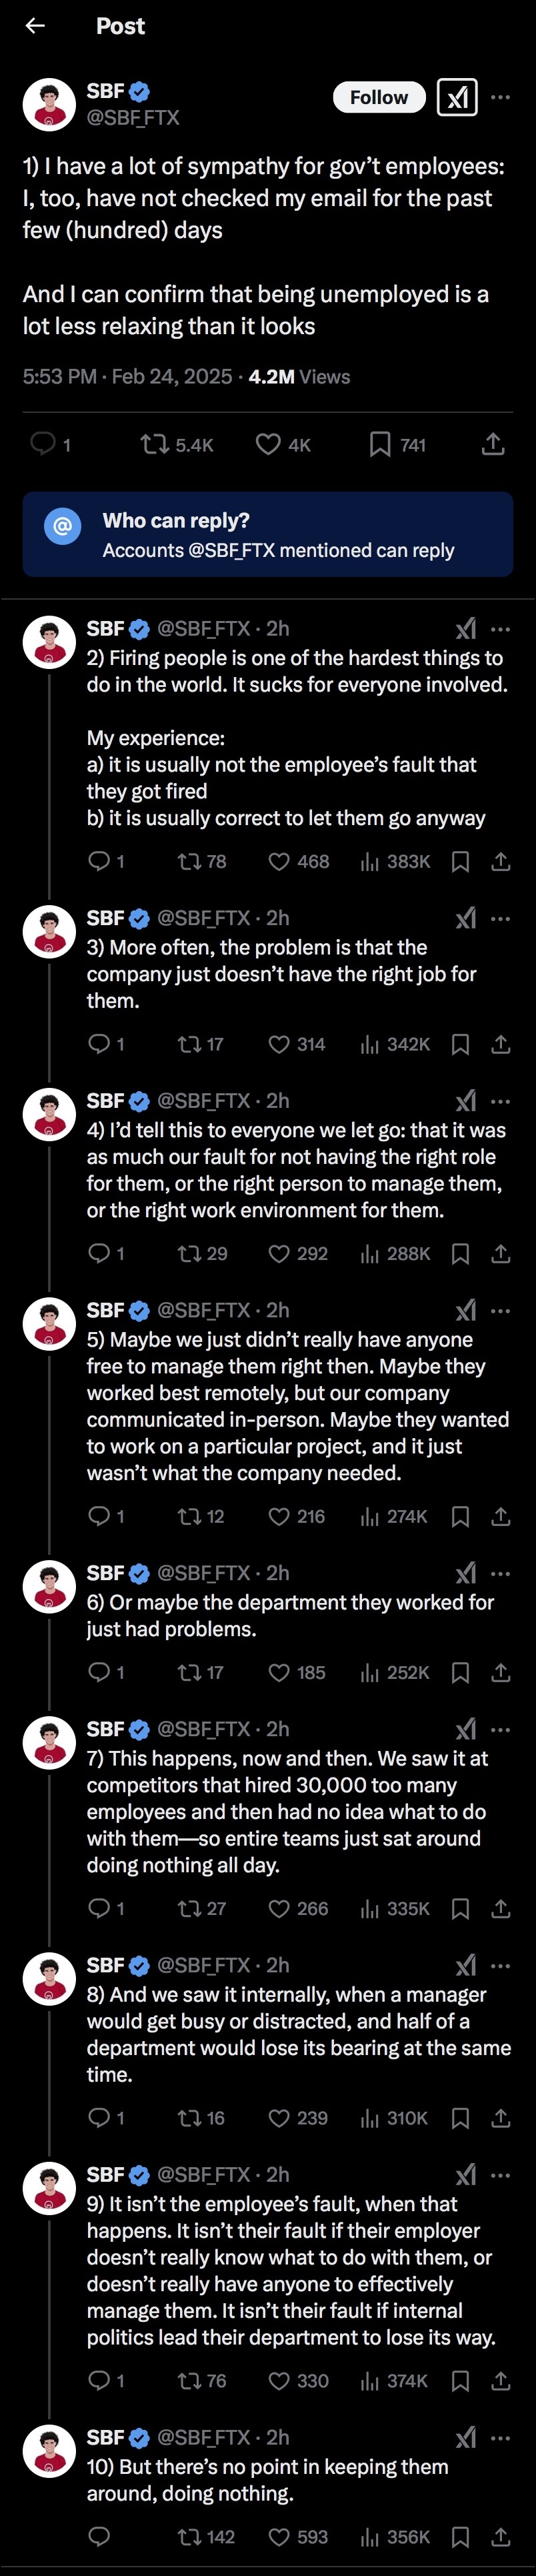Bookmark tweet 7 about 30,000 employees
The width and height of the screenshot is (536, 2576).
click(461, 1908)
